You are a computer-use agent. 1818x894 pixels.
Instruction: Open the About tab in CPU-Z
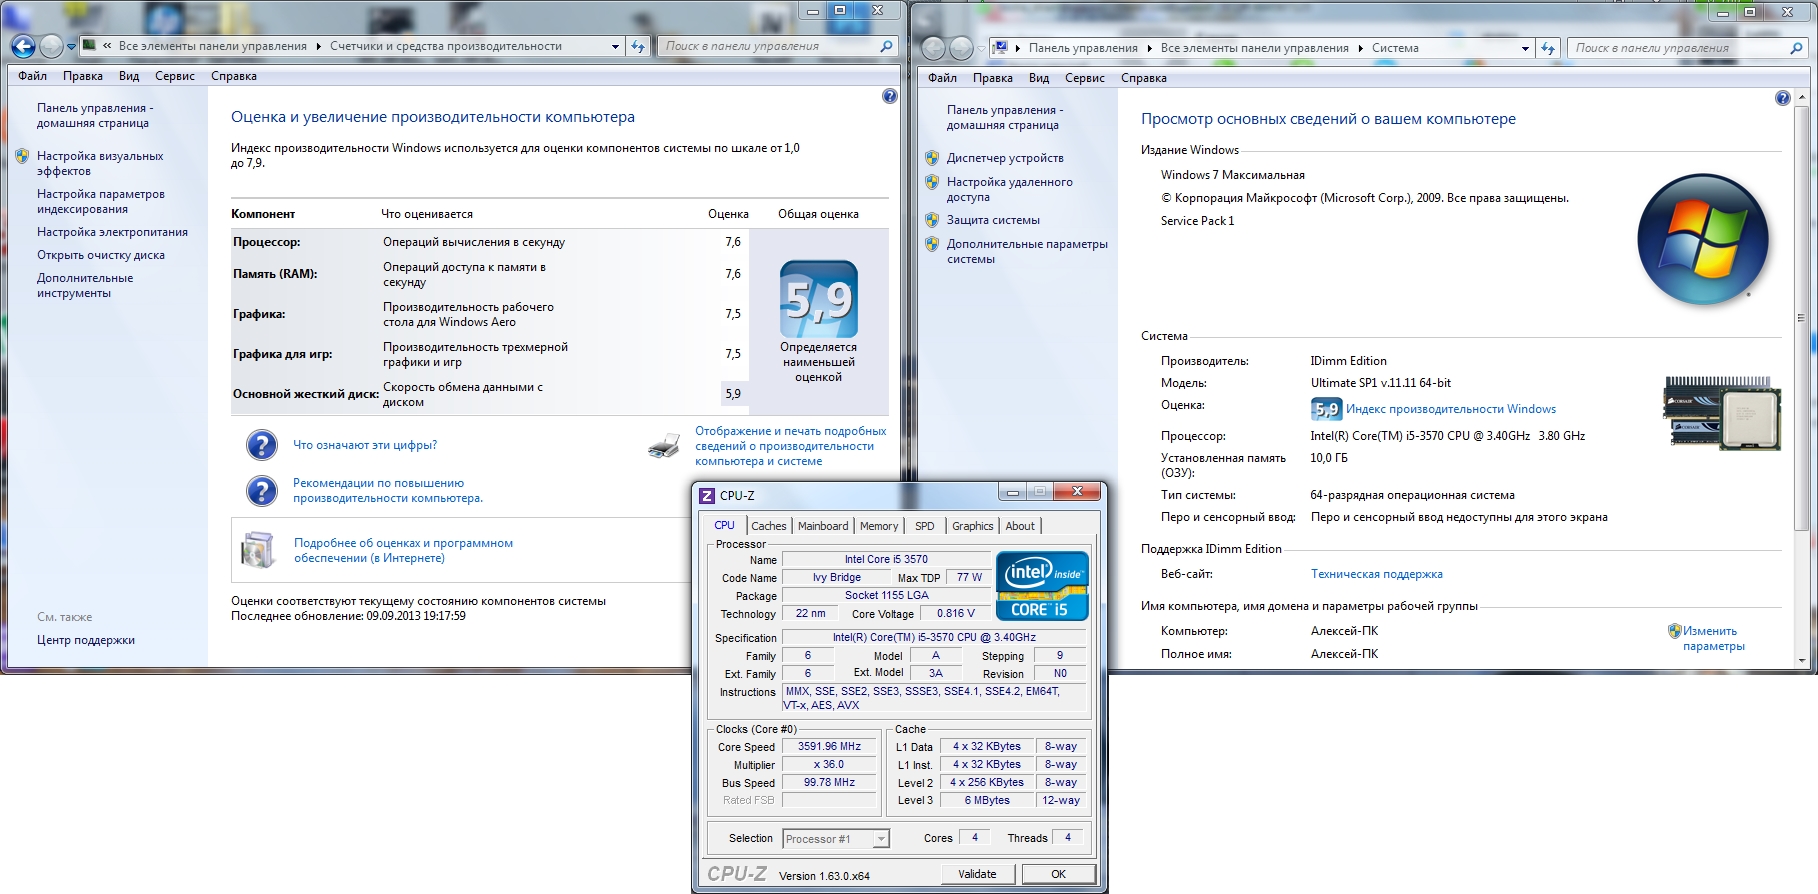(1020, 526)
